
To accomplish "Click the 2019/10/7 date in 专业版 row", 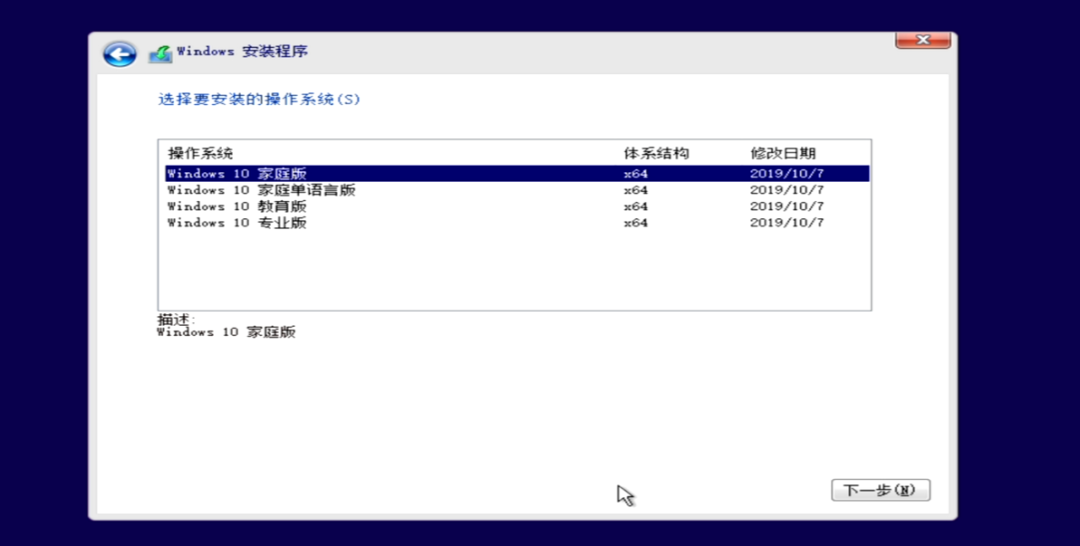I will [x=787, y=223].
